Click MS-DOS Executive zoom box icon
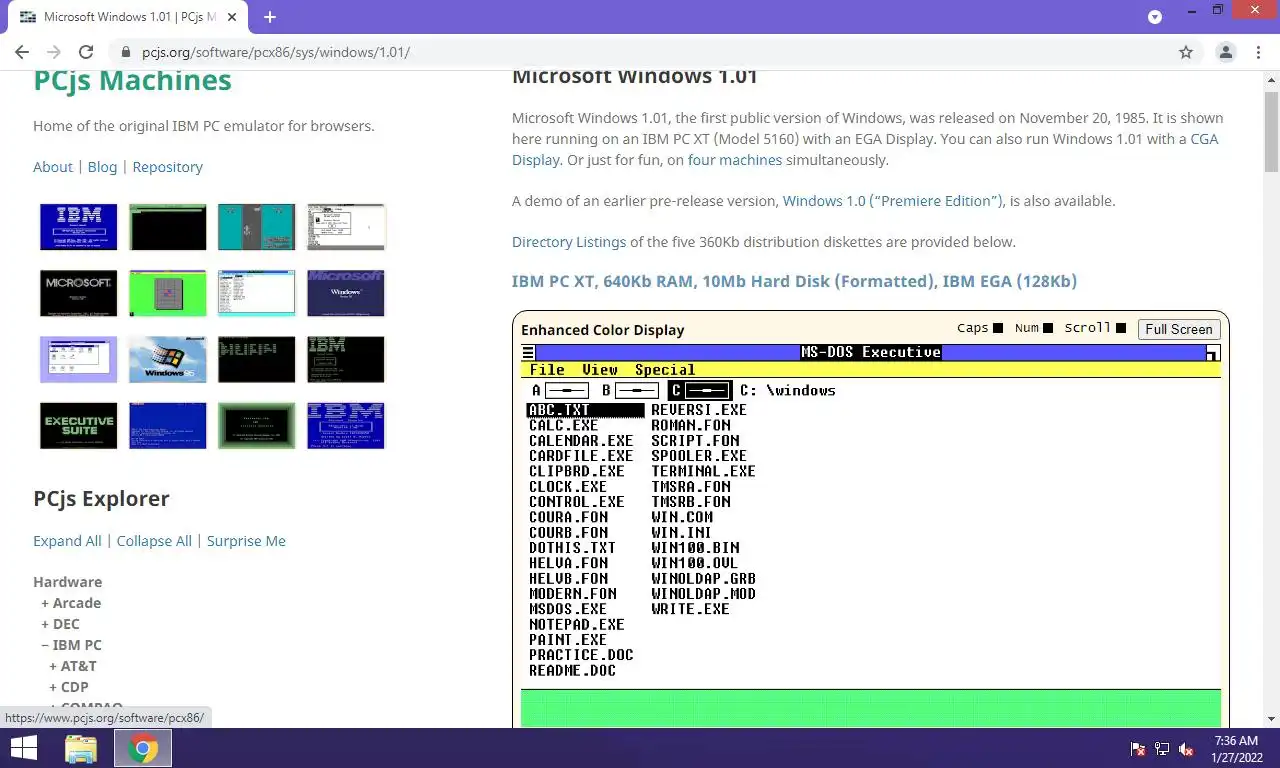The image size is (1280, 768). pyautogui.click(x=1213, y=352)
